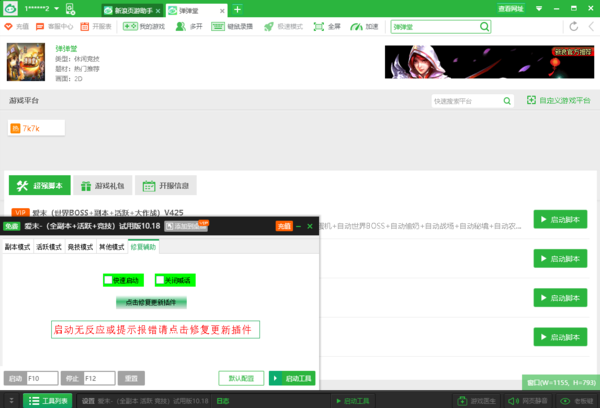Select the 弹弹堂 browser tab

click(x=197, y=11)
